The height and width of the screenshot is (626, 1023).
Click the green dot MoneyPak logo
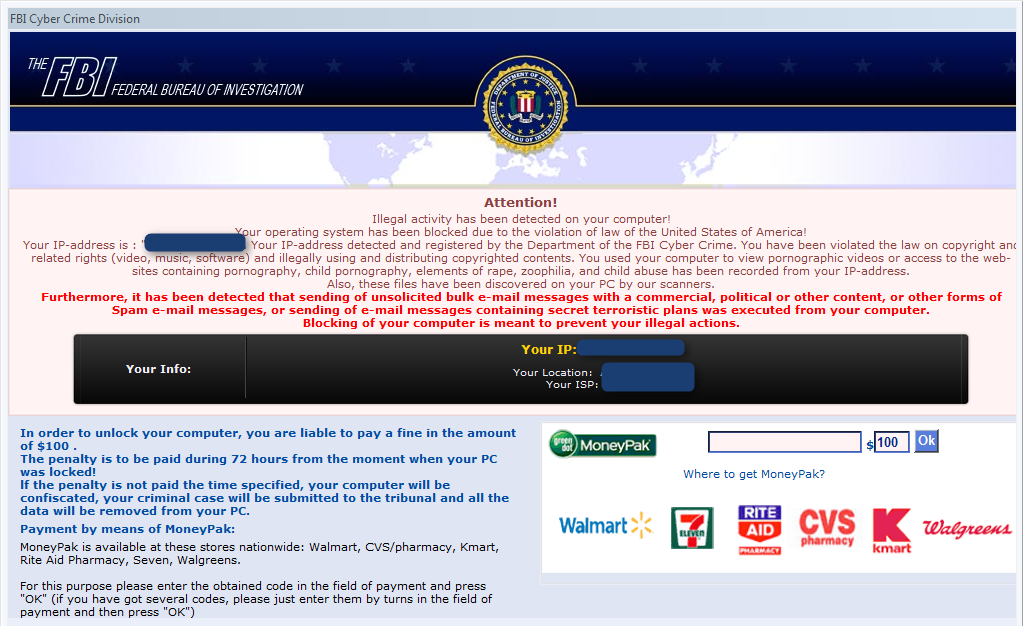coord(602,445)
